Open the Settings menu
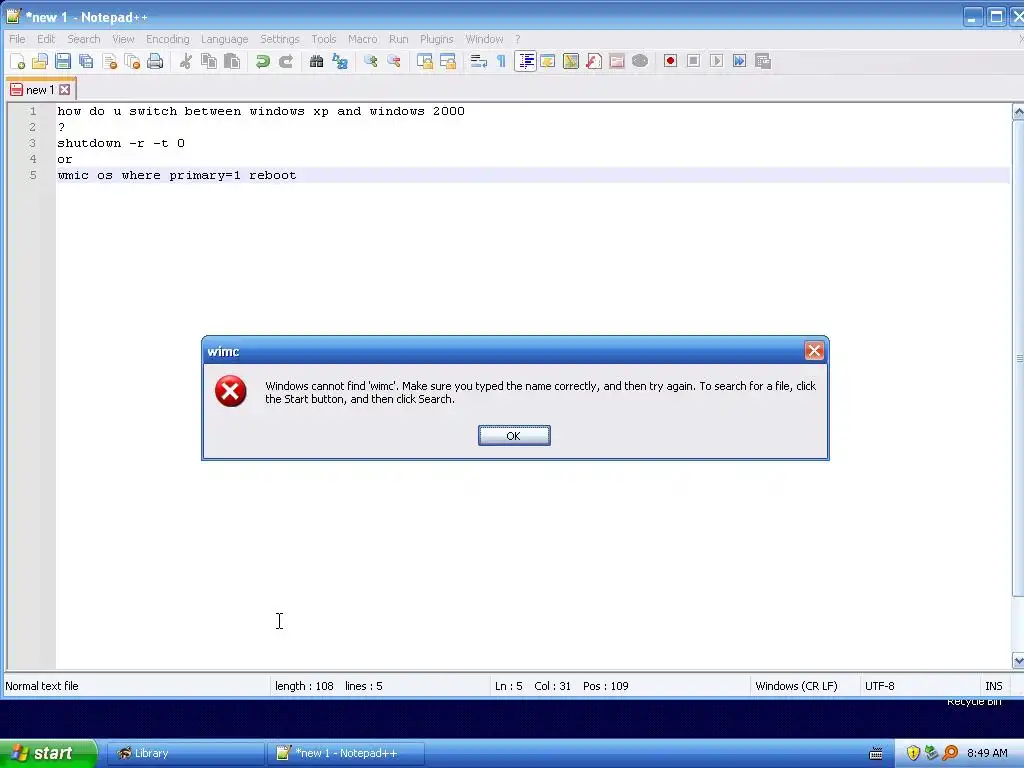The height and width of the screenshot is (768, 1024). click(x=280, y=39)
